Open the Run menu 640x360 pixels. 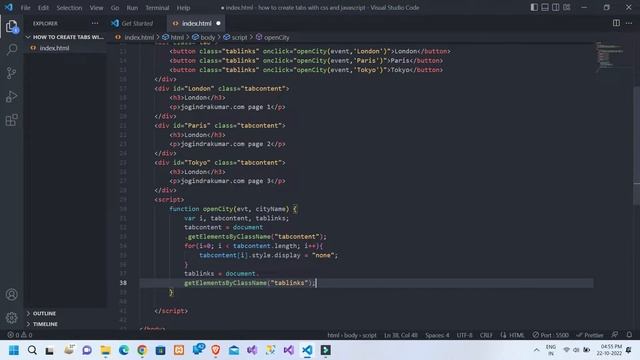point(132,8)
